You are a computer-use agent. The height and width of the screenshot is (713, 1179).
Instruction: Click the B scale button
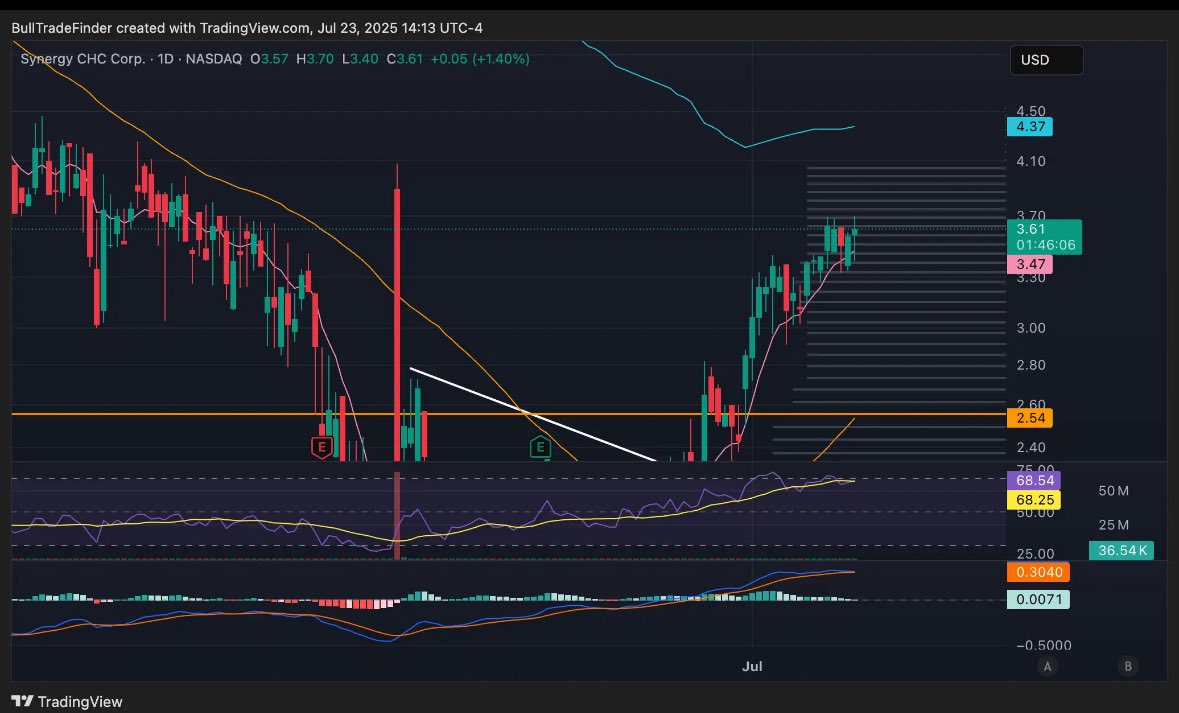coord(1127,666)
